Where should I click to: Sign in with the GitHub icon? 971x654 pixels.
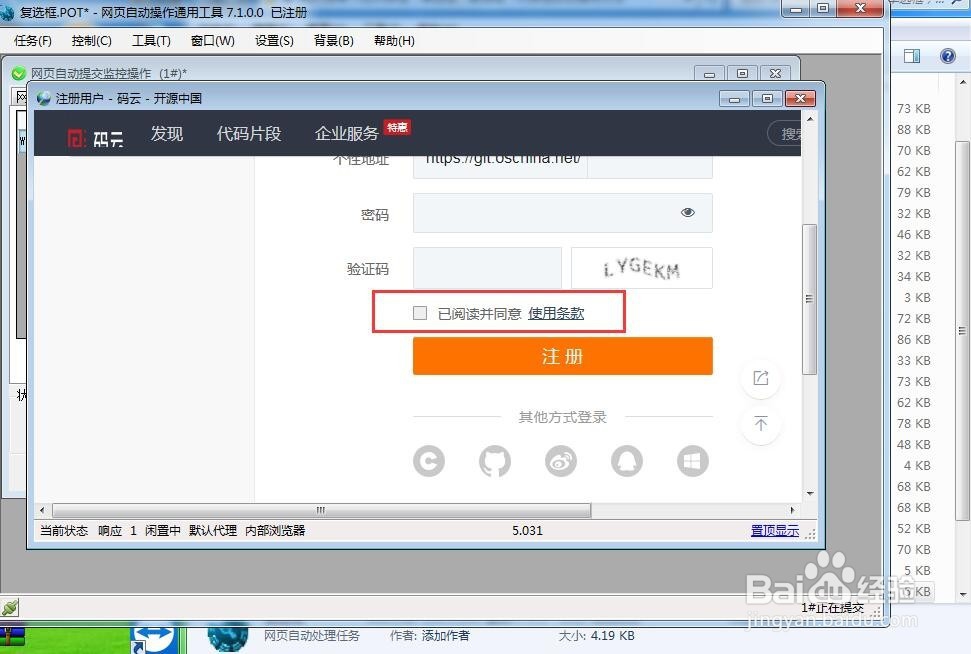pyautogui.click(x=494, y=461)
